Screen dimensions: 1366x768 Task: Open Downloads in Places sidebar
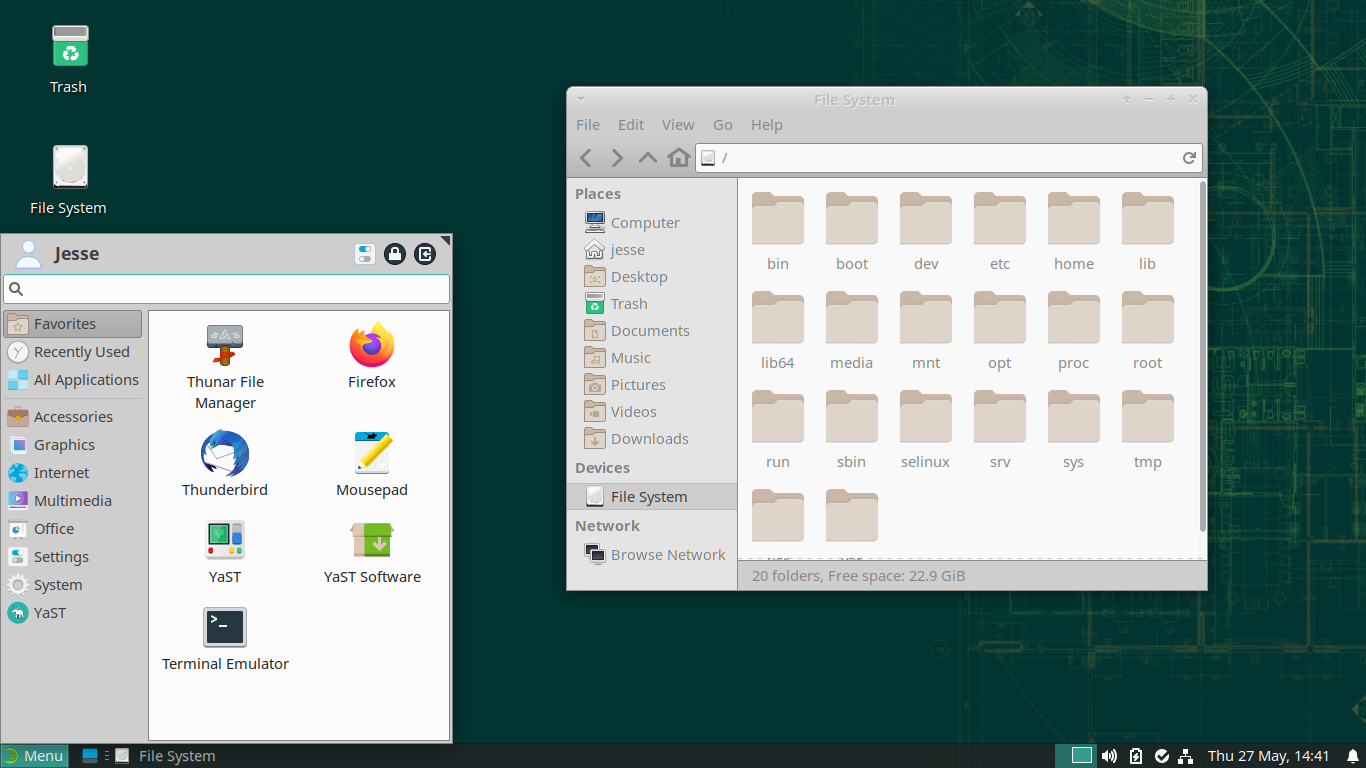pyautogui.click(x=652, y=439)
